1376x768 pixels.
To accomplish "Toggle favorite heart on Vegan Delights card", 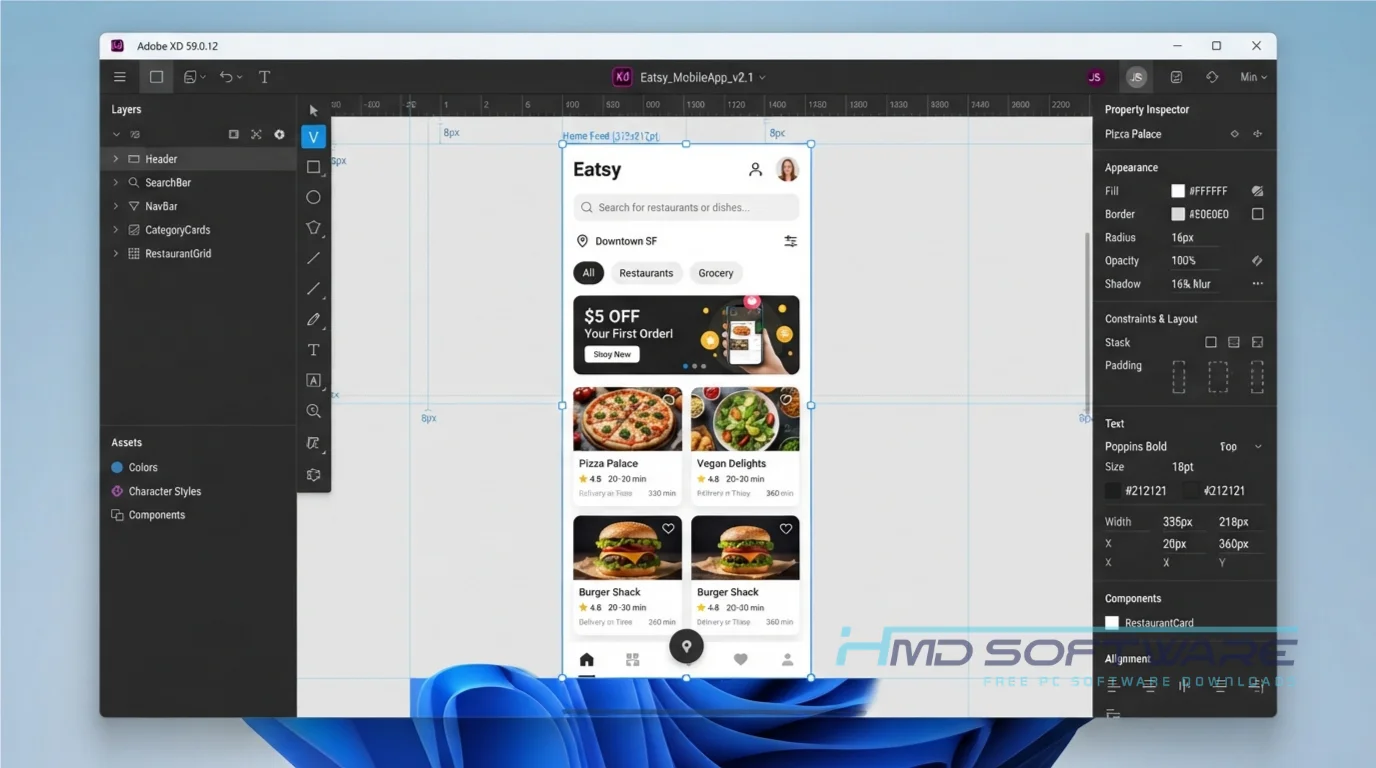I will pos(786,400).
